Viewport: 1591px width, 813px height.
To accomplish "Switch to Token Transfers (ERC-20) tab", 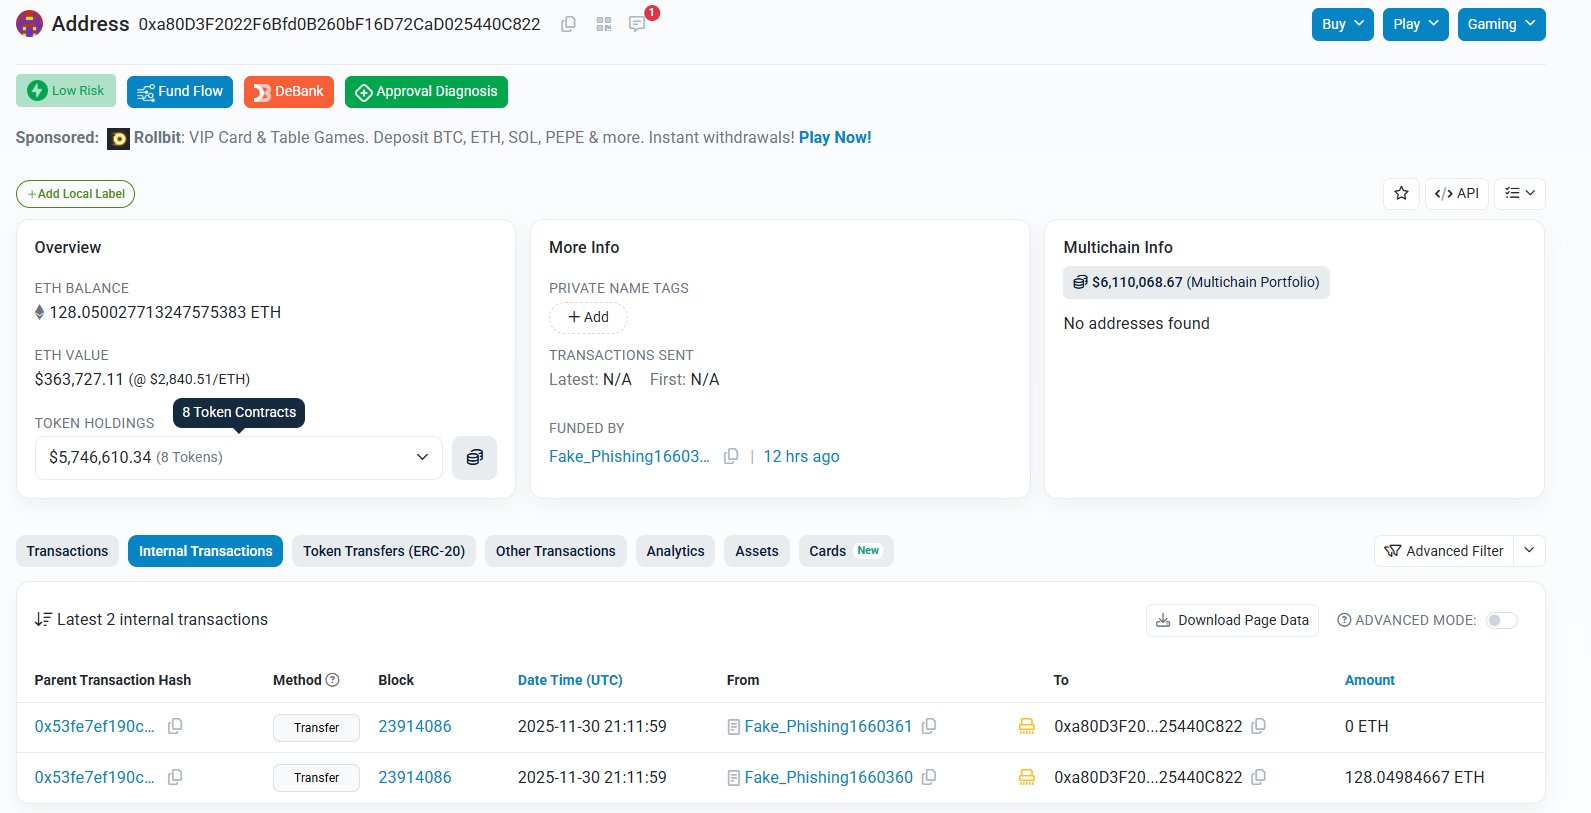I will coord(384,551).
